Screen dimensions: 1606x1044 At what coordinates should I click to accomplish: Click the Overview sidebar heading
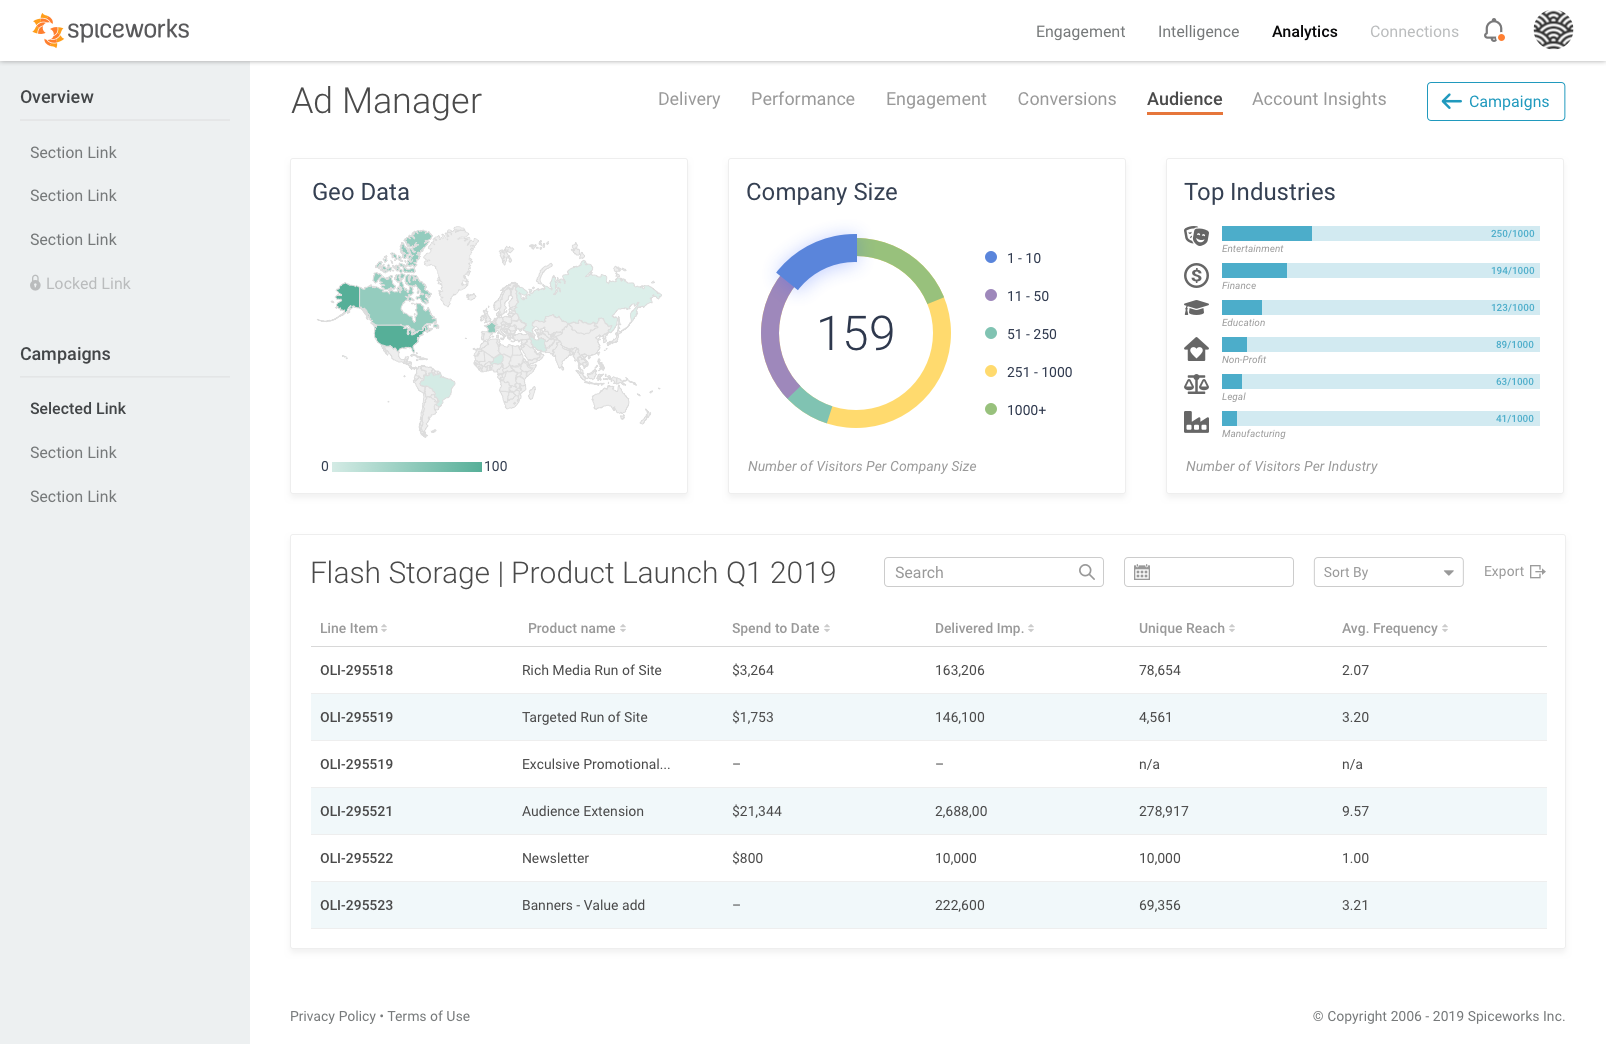pos(57,97)
